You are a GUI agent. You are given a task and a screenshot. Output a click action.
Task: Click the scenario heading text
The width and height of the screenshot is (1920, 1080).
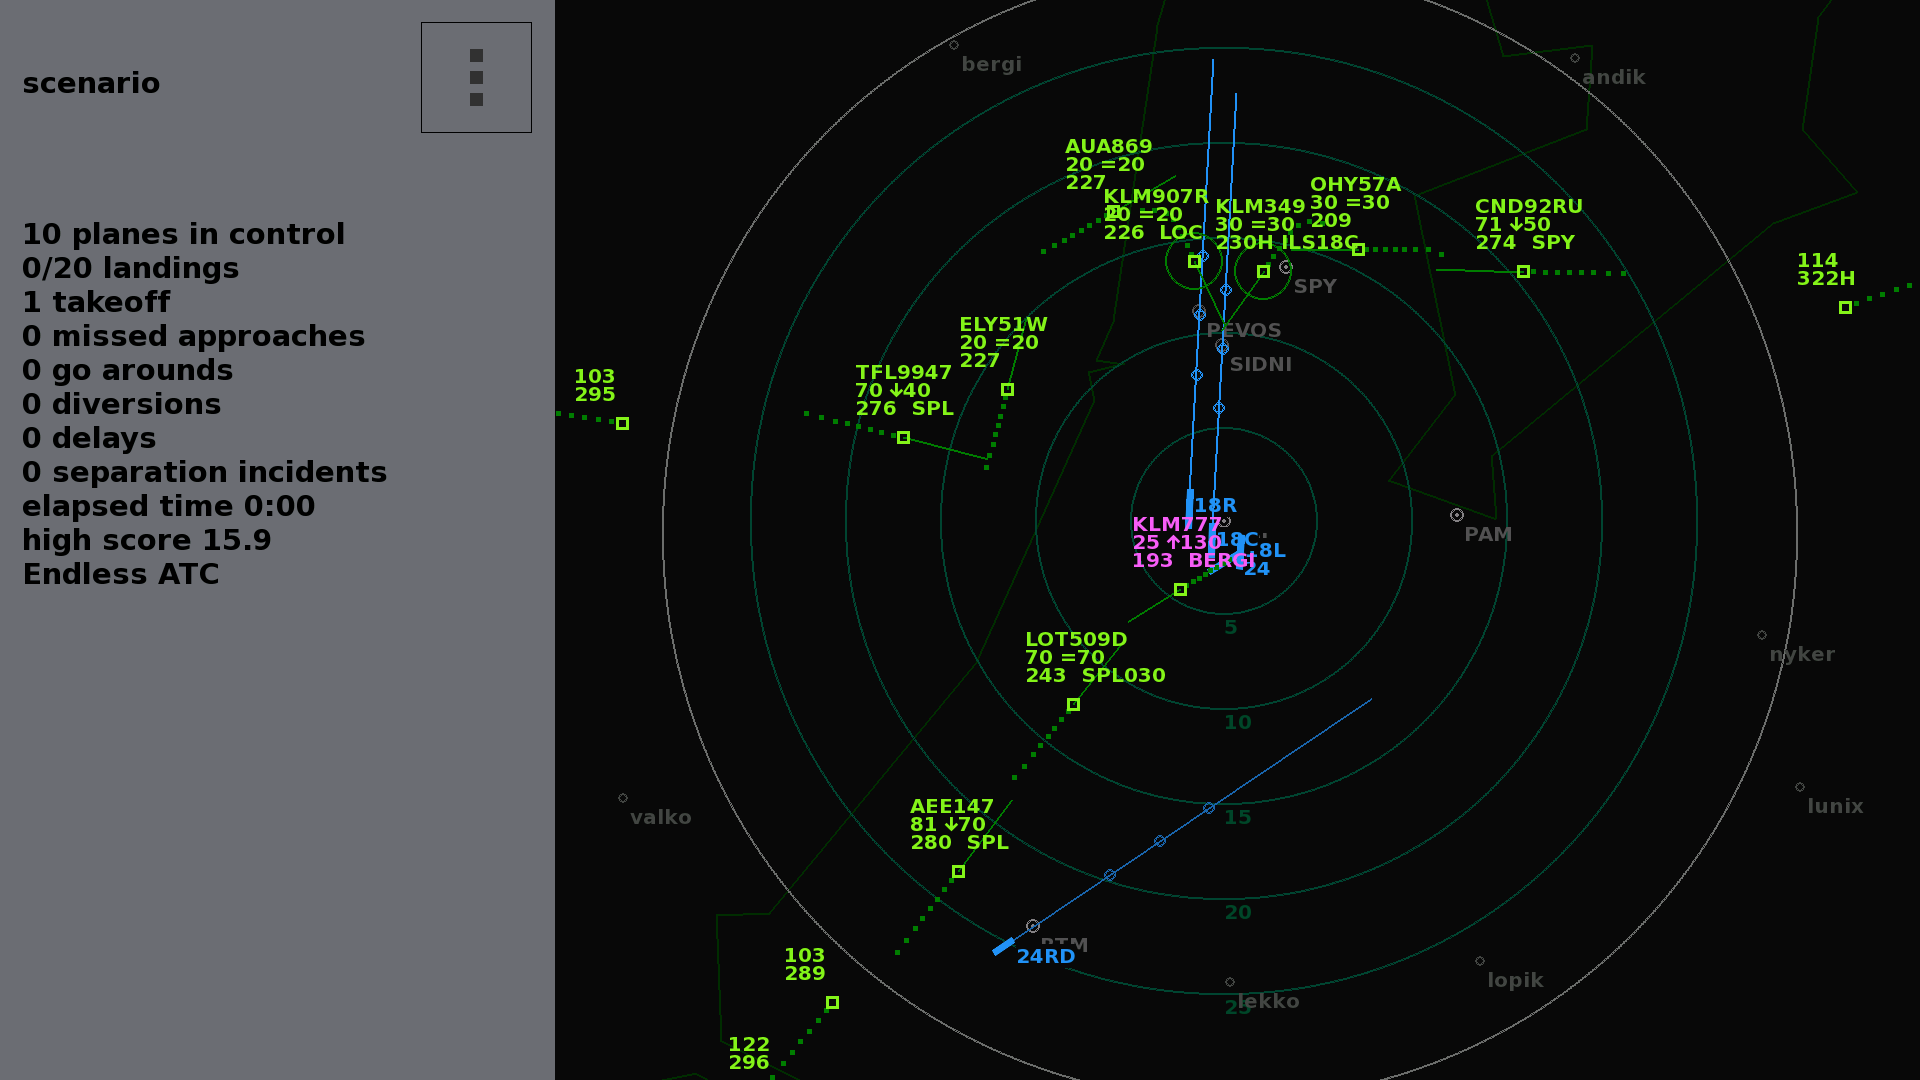click(91, 83)
